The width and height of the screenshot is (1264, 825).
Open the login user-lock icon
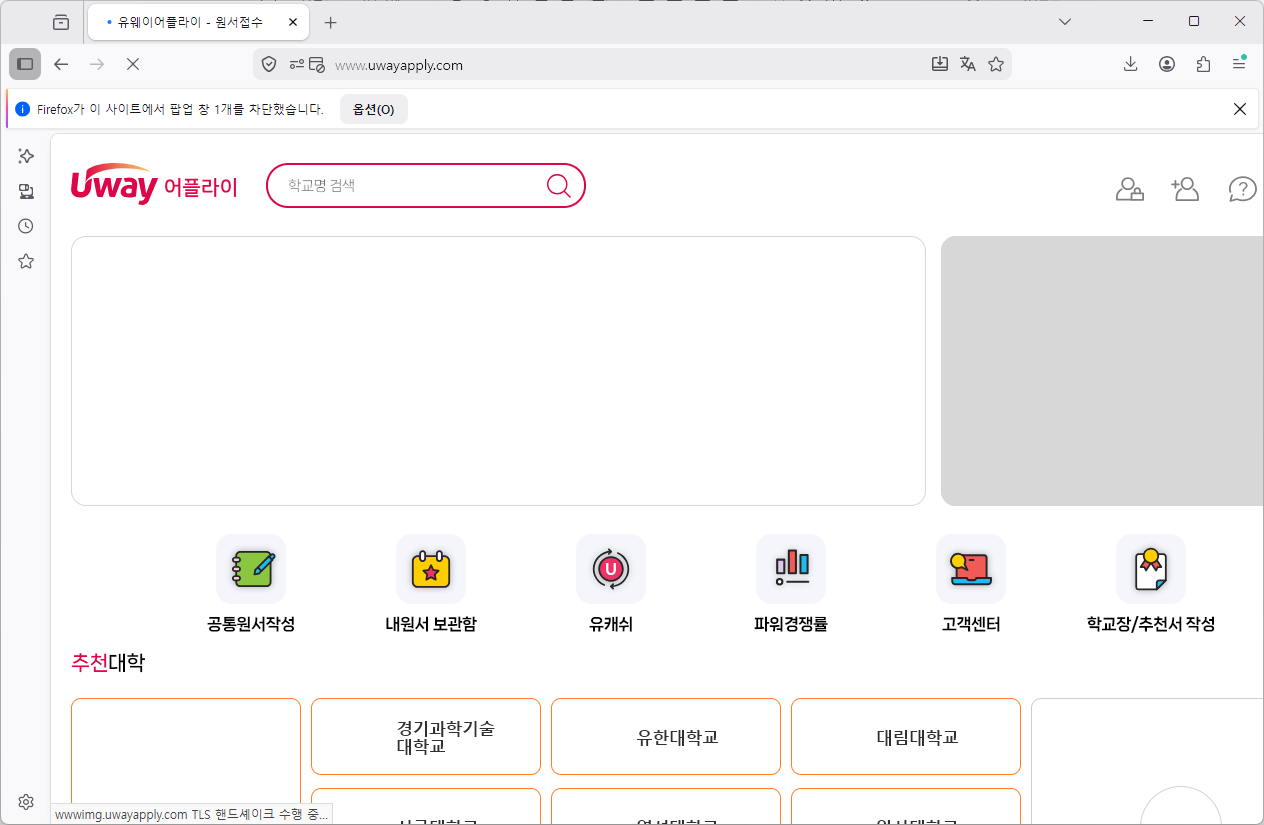[x=1130, y=189]
